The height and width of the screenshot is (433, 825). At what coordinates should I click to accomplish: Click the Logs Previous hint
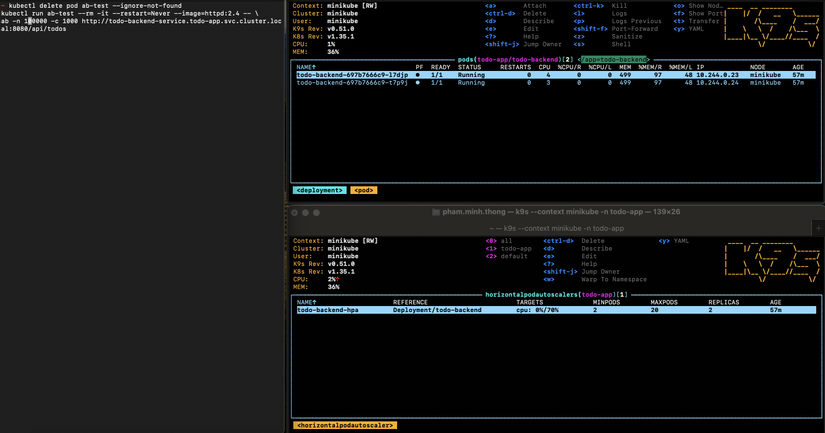click(x=618, y=21)
